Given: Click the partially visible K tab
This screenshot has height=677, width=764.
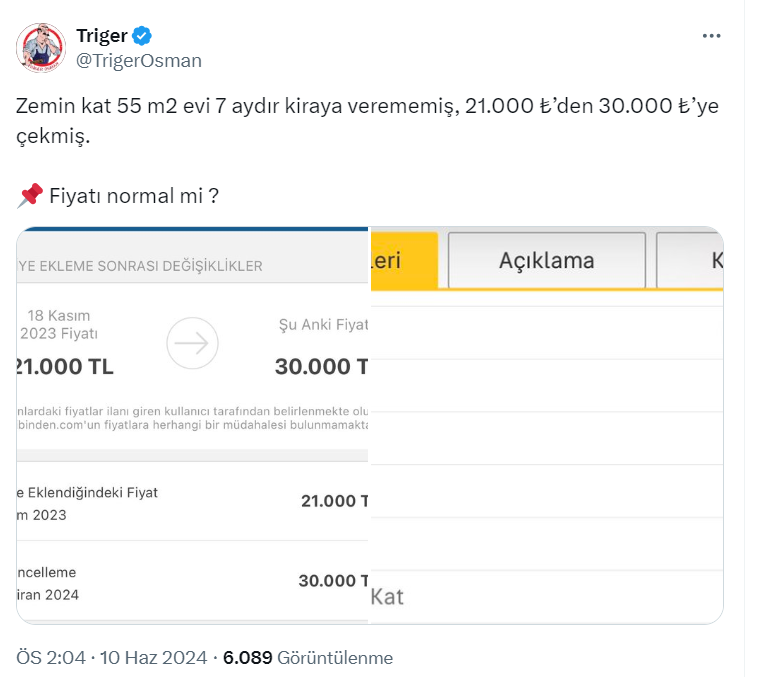Looking at the screenshot, I should (x=692, y=261).
